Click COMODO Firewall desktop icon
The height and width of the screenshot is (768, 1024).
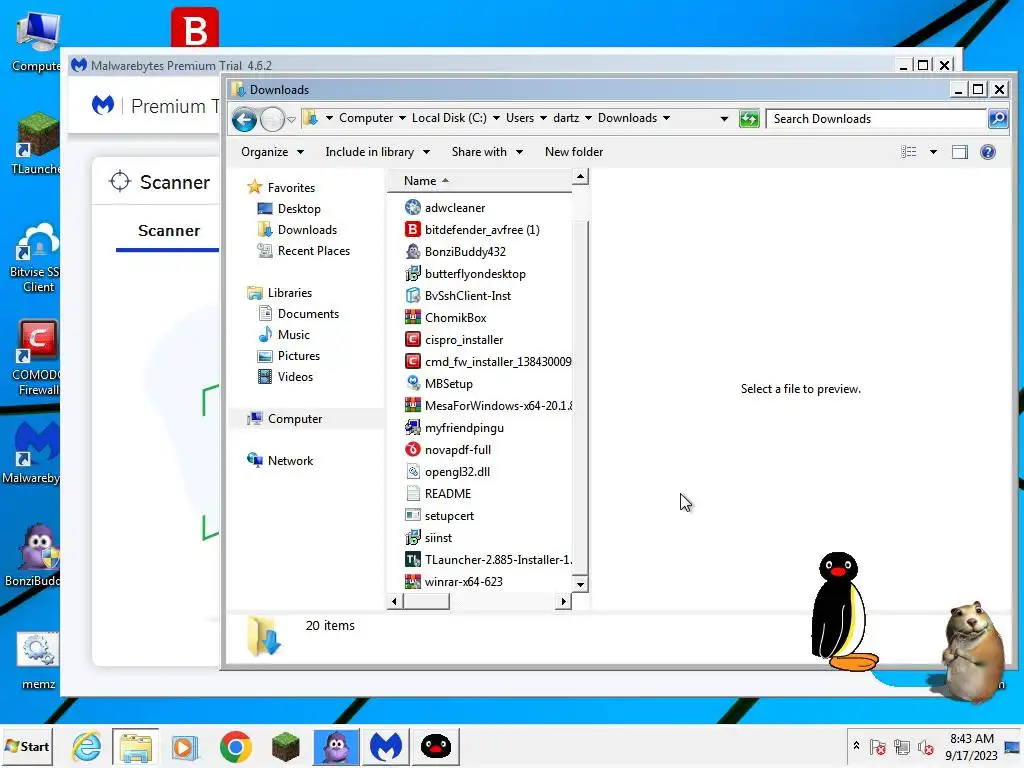point(37,359)
